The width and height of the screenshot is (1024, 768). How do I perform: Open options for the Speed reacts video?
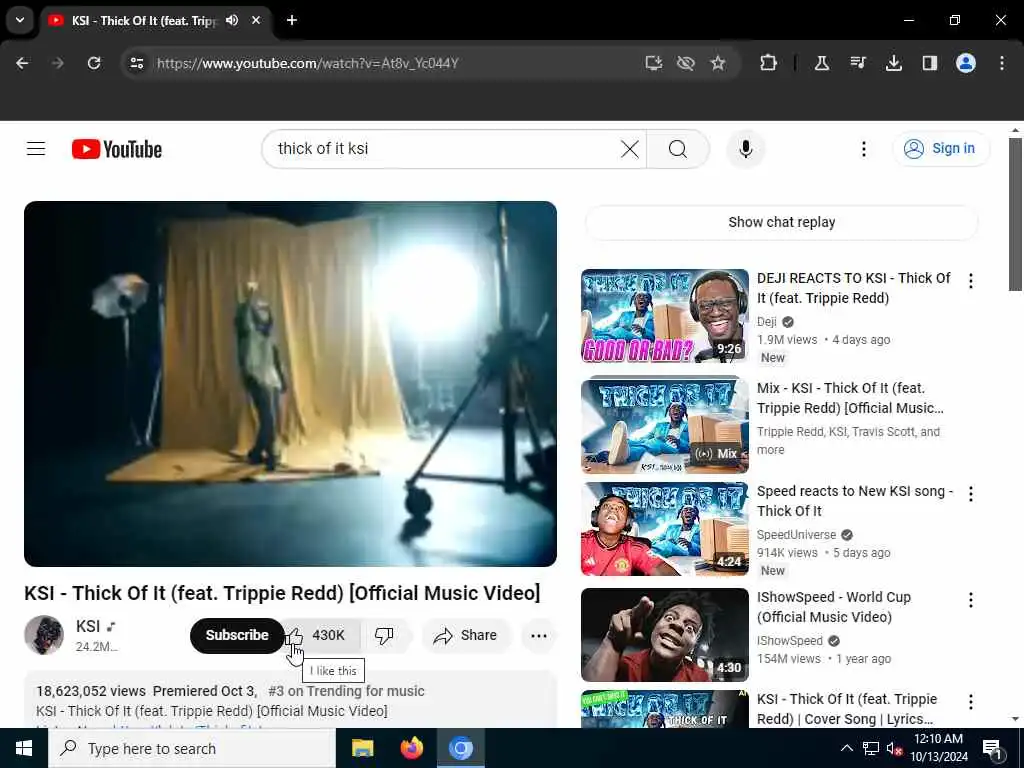point(970,494)
